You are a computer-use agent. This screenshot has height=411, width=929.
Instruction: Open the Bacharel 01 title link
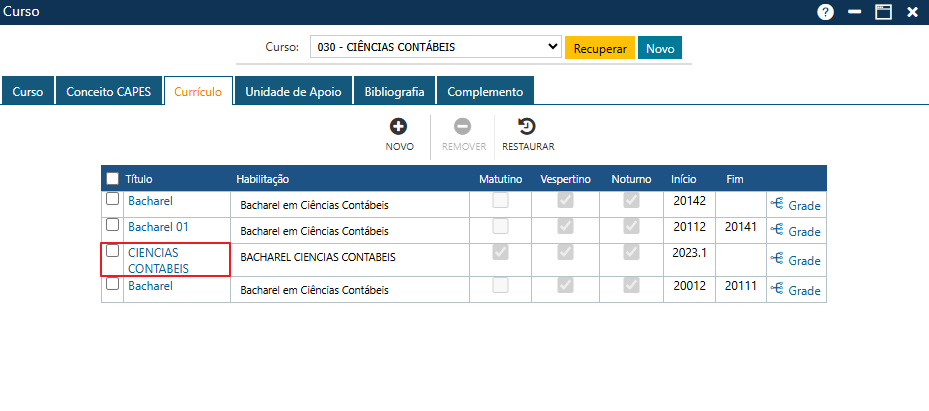tap(158, 226)
